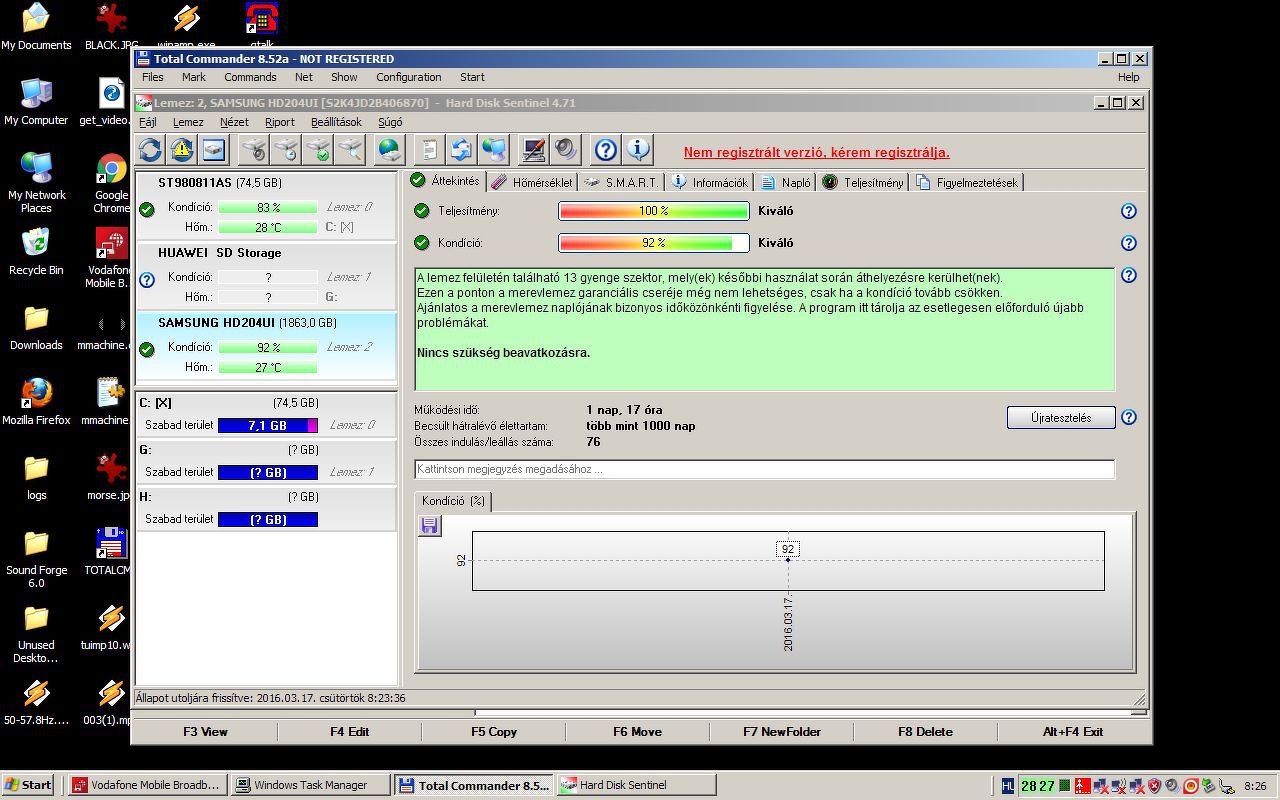Open Google Chrome desktop icon

click(111, 183)
